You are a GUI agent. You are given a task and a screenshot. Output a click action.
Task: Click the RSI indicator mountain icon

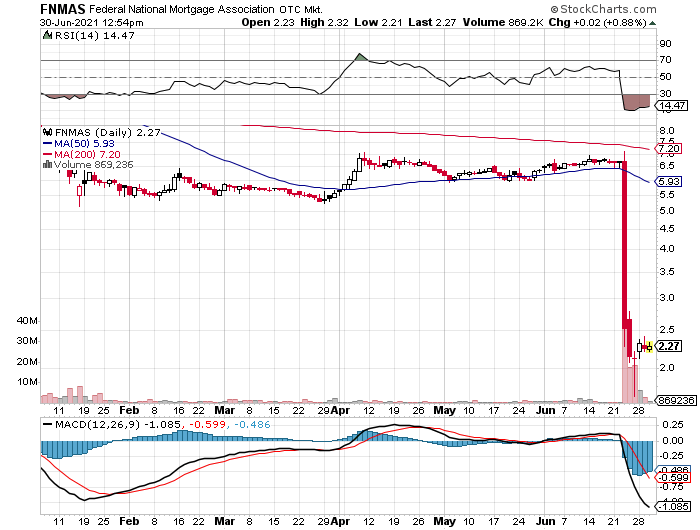coord(47,35)
